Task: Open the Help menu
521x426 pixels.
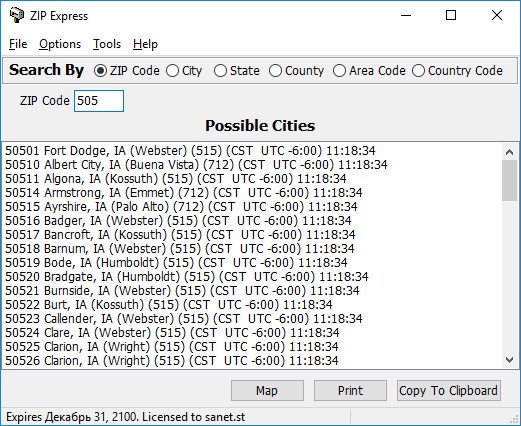Action: 145,44
